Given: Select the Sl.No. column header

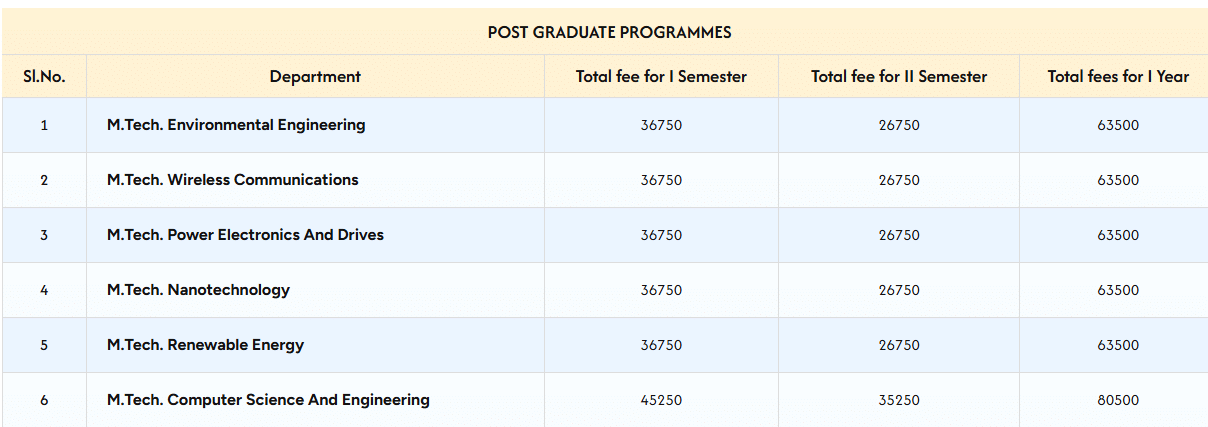Looking at the screenshot, I should pos(44,76).
